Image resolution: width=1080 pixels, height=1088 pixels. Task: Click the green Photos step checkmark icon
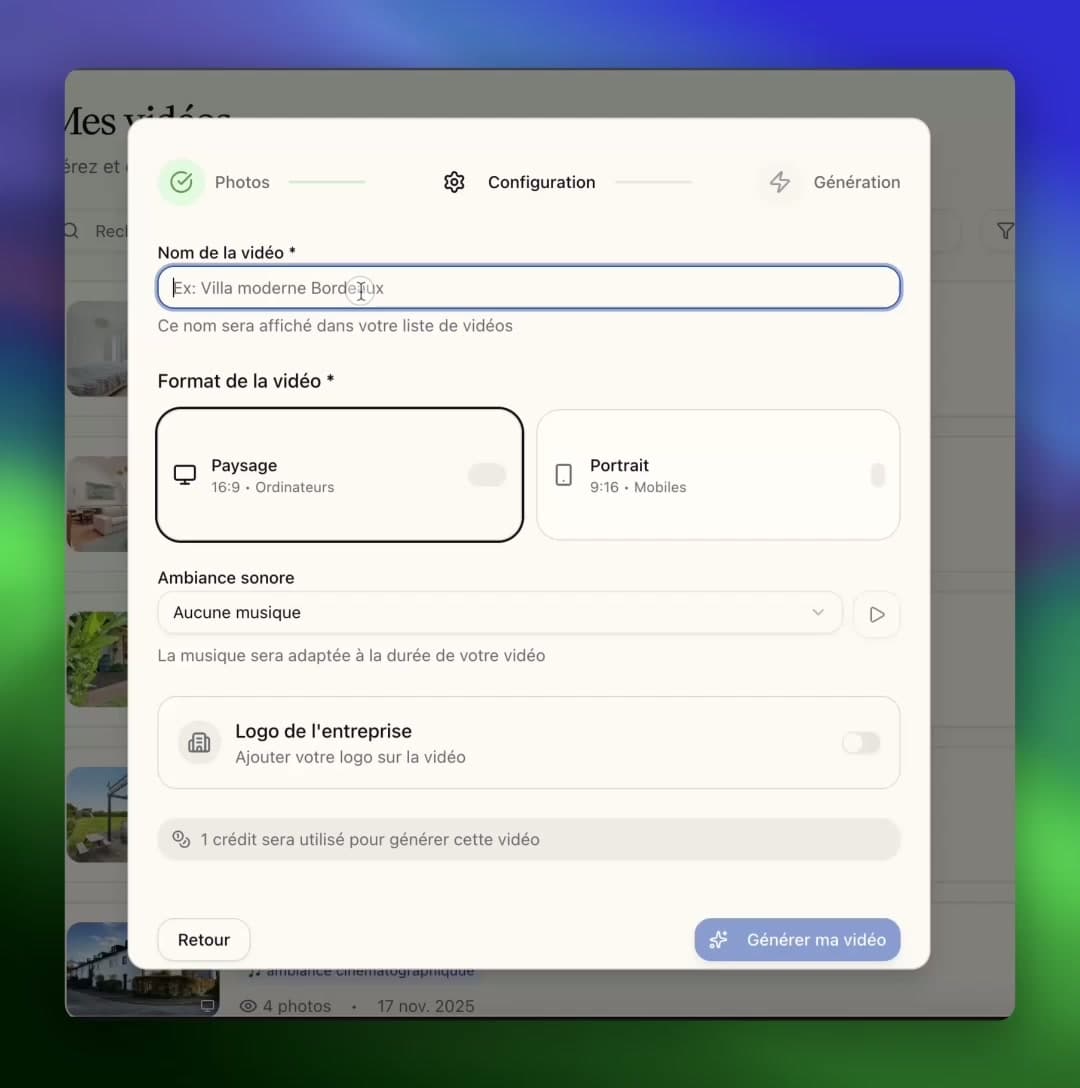181,182
